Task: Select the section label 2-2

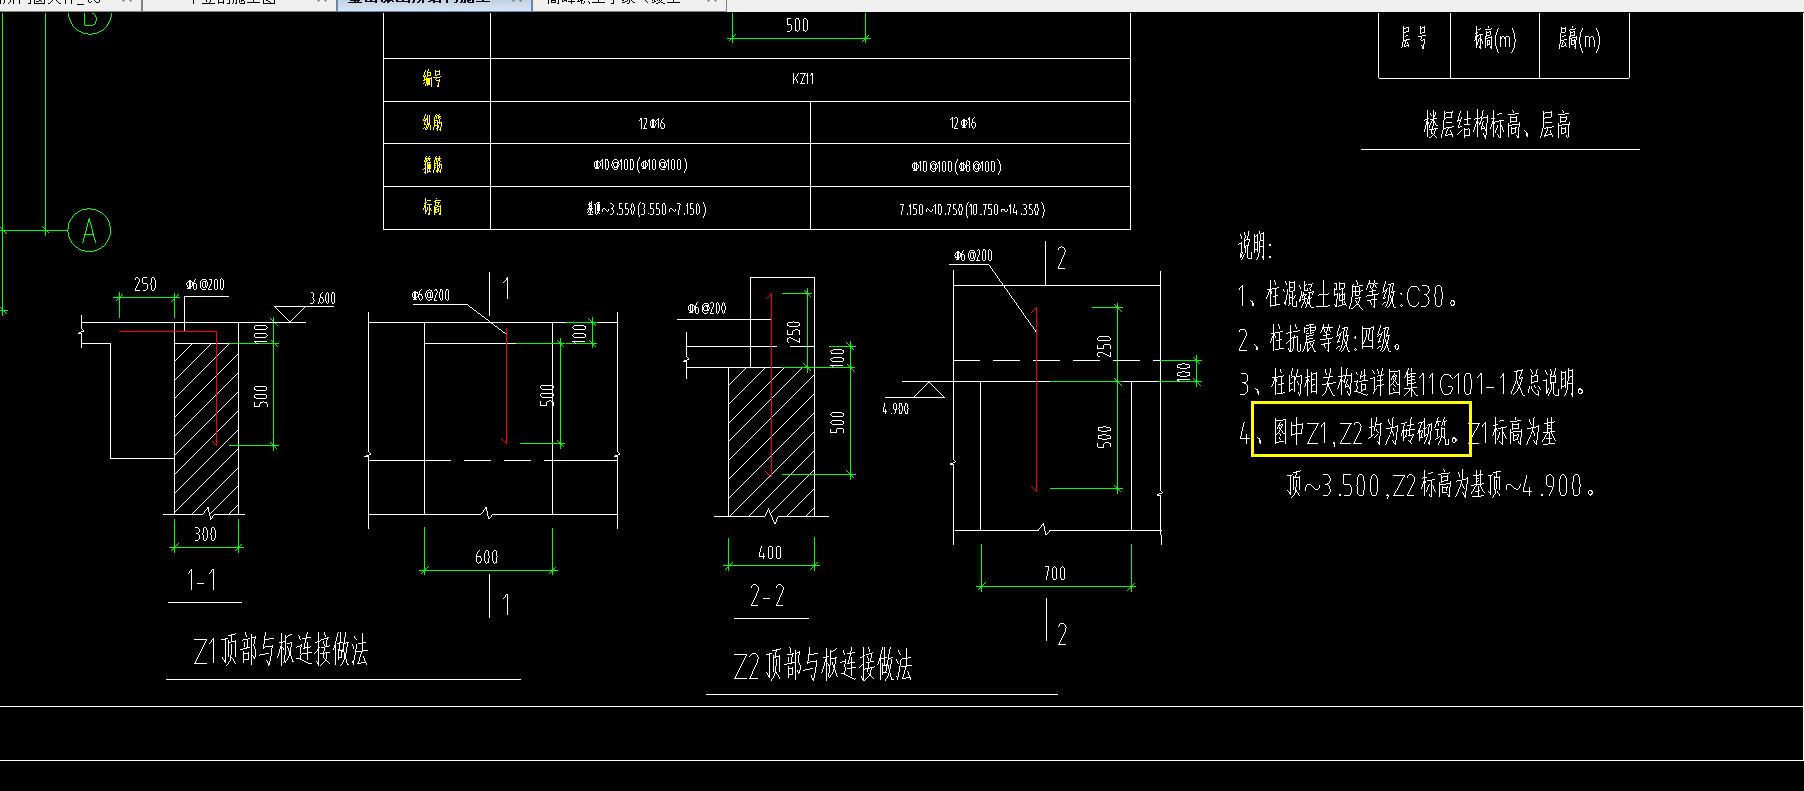Action: pos(768,596)
